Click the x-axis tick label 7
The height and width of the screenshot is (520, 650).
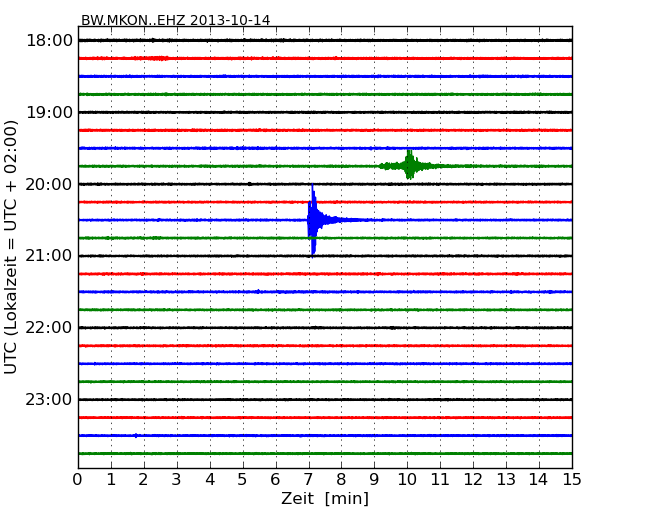click(308, 480)
